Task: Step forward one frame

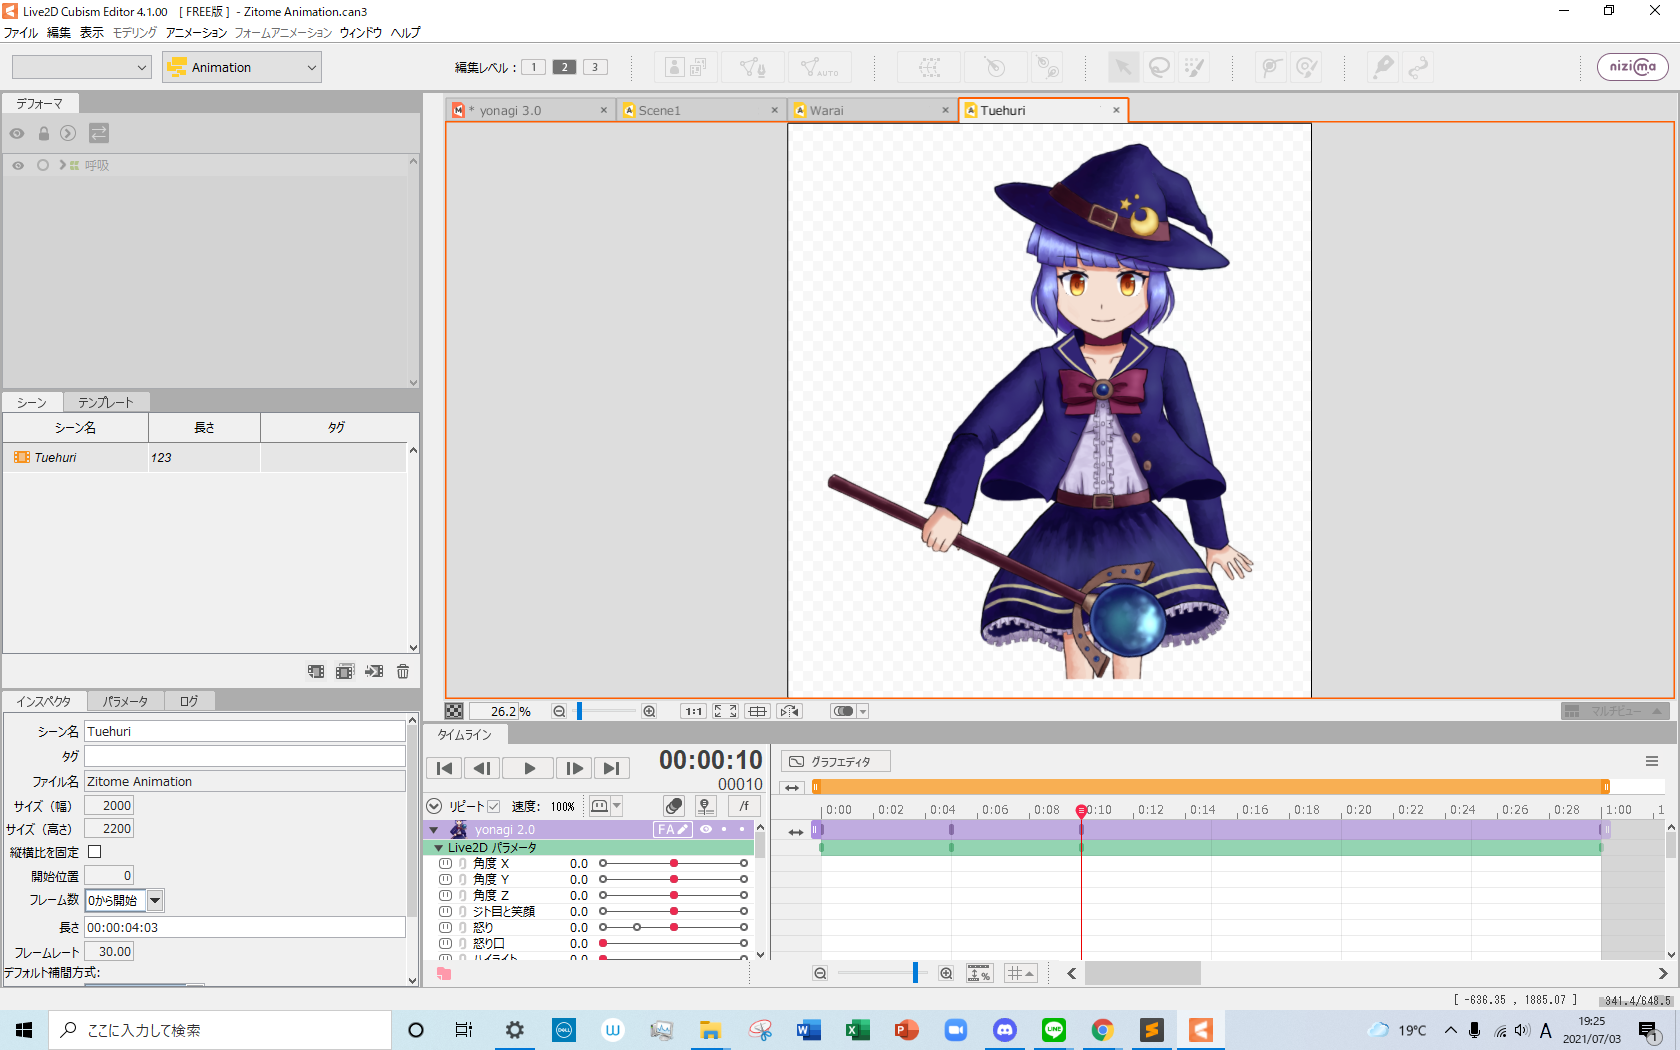Action: pyautogui.click(x=574, y=768)
